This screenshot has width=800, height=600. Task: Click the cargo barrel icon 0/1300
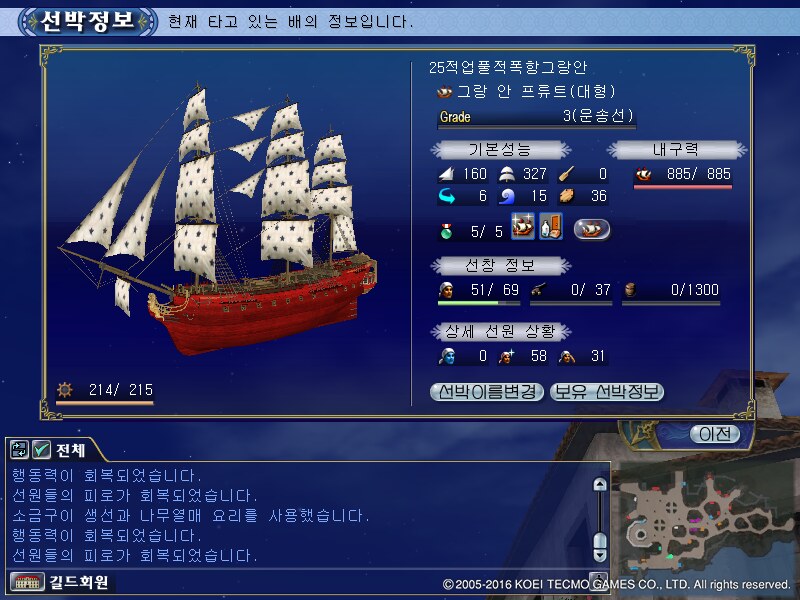click(x=631, y=290)
